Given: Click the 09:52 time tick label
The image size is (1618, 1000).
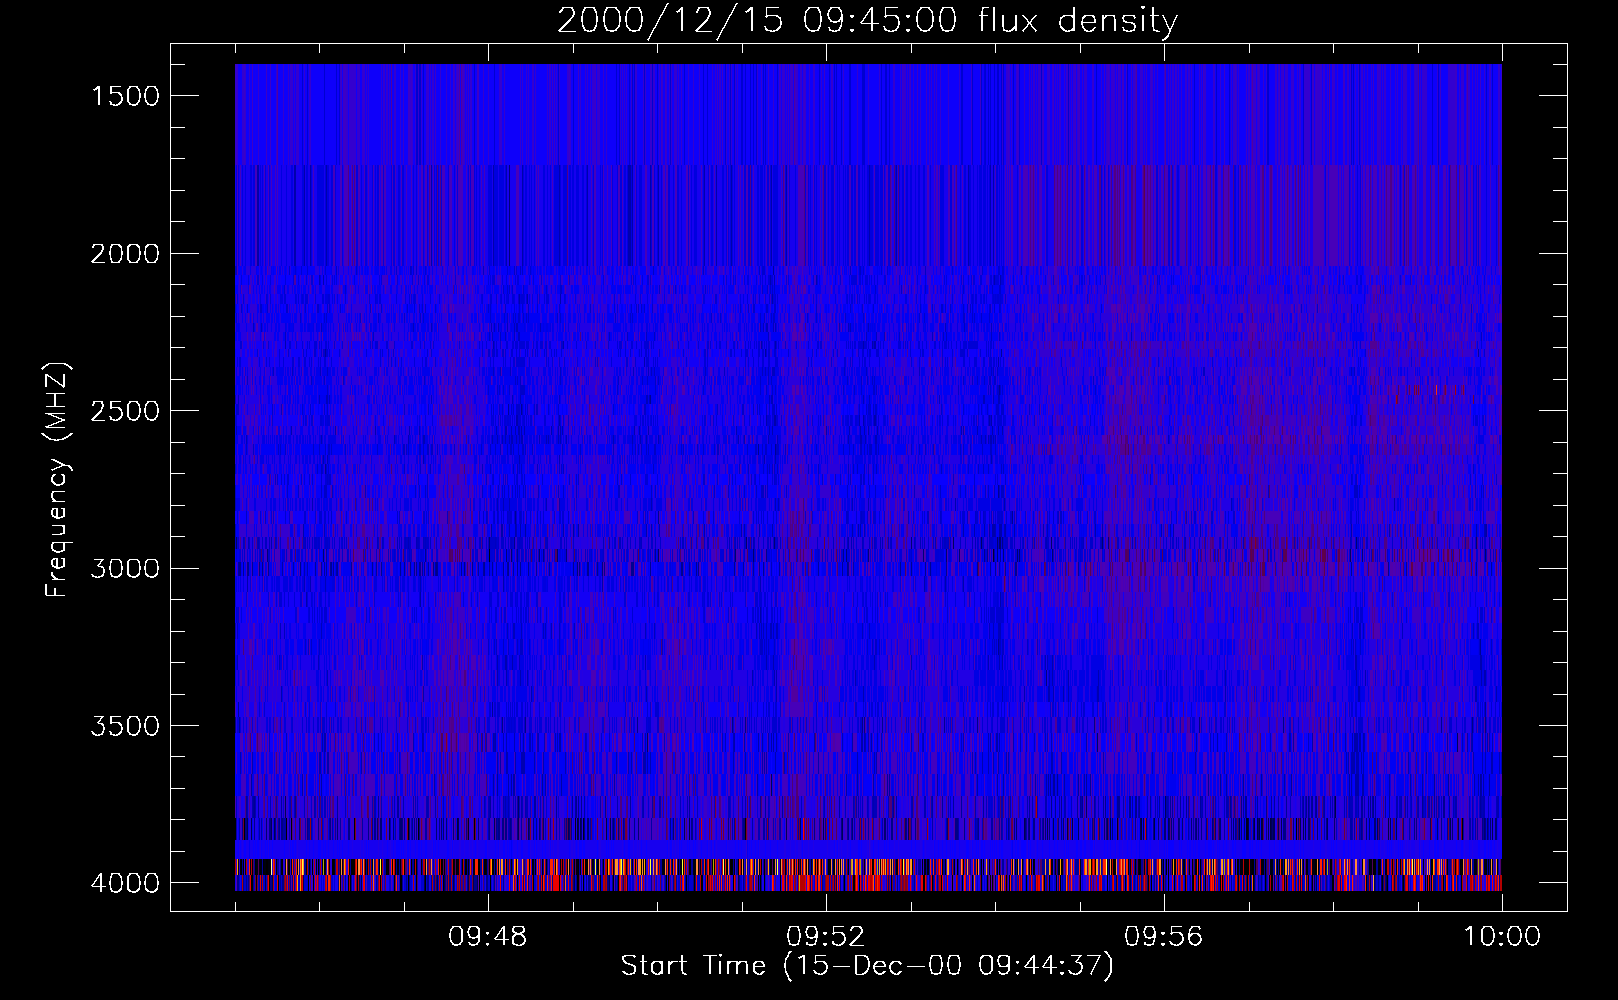Looking at the screenshot, I should [825, 937].
